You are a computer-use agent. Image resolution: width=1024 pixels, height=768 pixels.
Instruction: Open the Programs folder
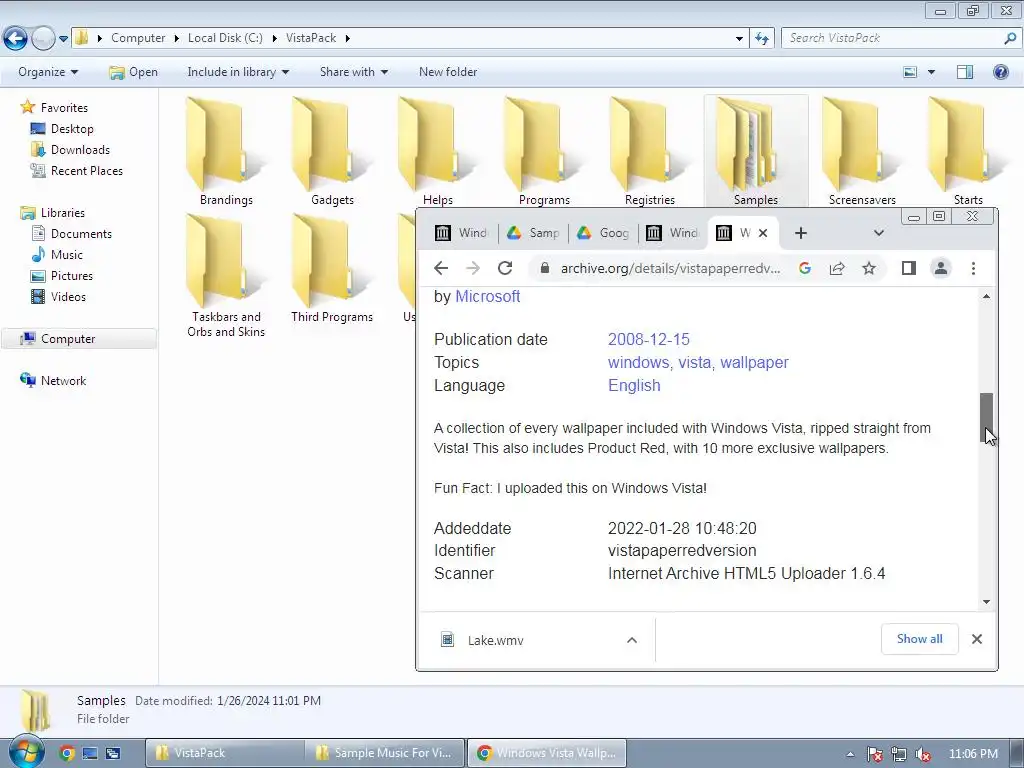[x=544, y=152]
